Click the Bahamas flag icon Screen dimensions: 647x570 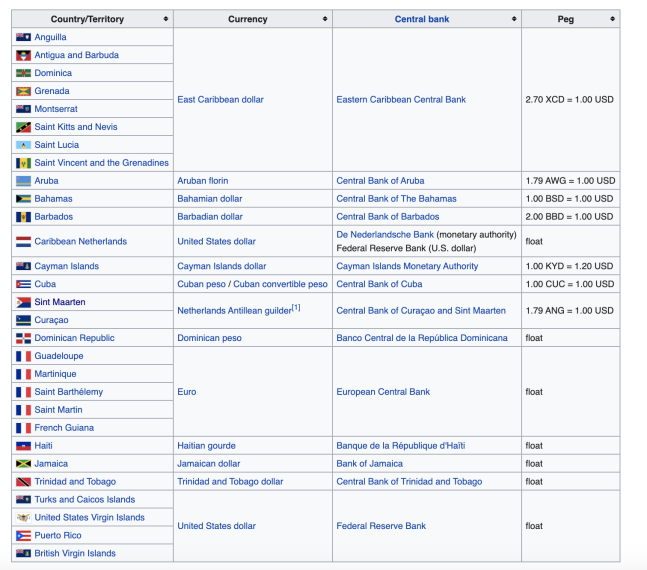coord(24,199)
